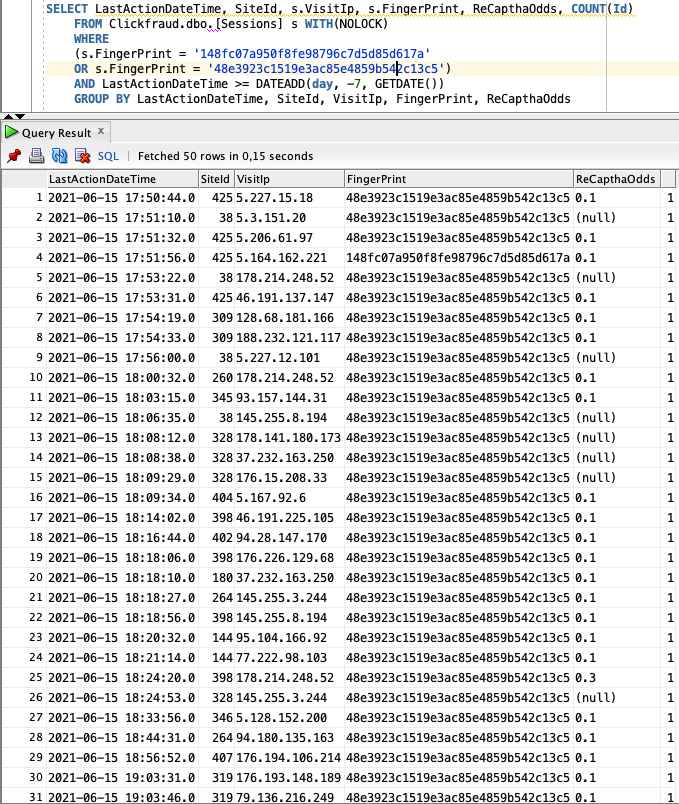Click the COUNT(Id) expression in query

(x=602, y=9)
